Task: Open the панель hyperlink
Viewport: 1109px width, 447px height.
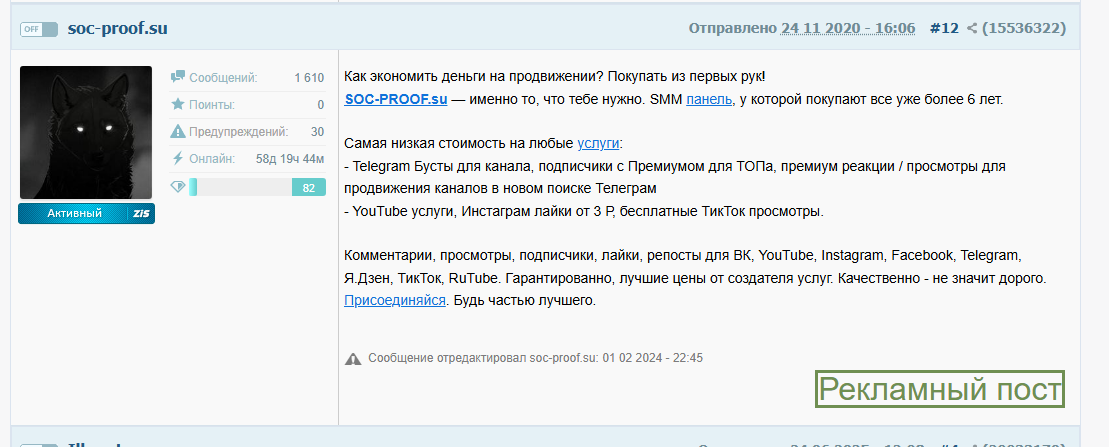Action: pyautogui.click(x=709, y=100)
